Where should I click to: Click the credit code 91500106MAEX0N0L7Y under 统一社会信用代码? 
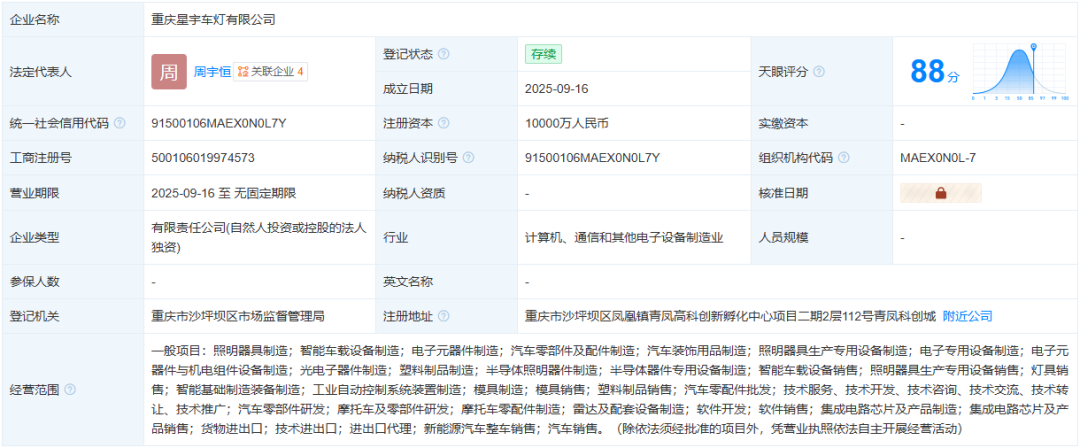tap(218, 123)
